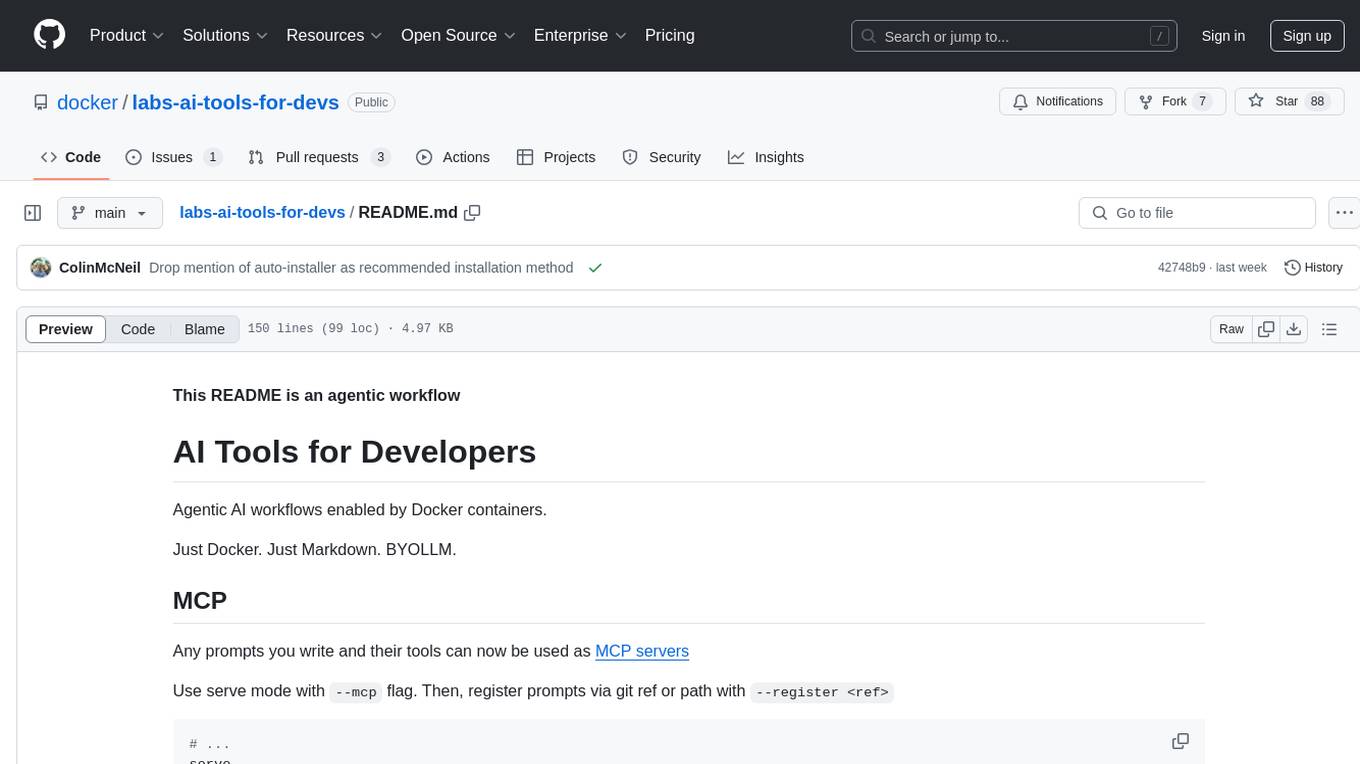Viewport: 1360px width, 764px height.
Task: Switch to the Issues tab
Action: tap(174, 157)
